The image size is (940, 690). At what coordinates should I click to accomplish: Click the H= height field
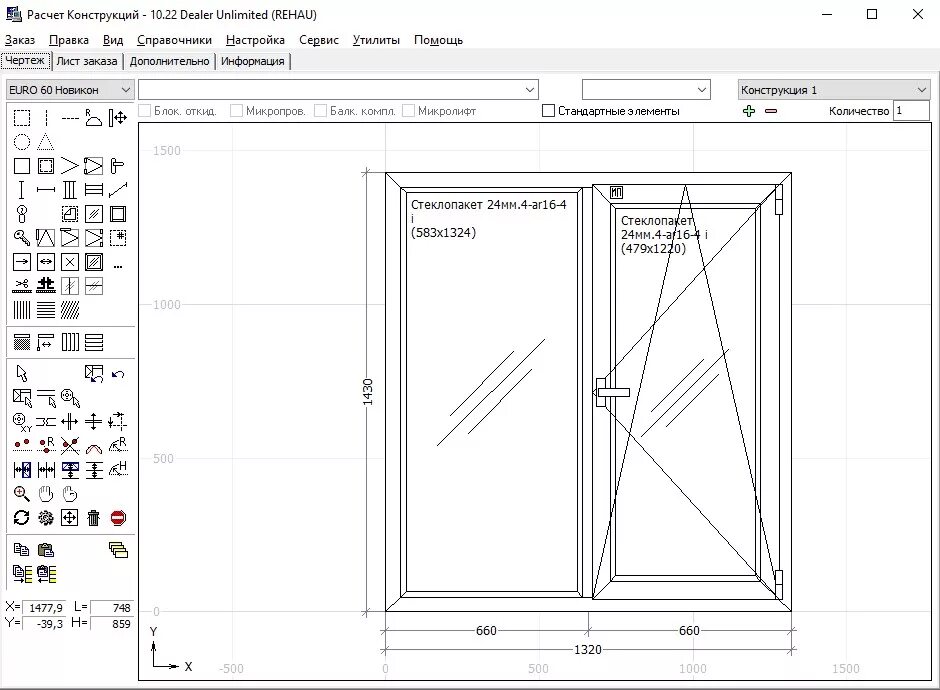click(x=112, y=624)
